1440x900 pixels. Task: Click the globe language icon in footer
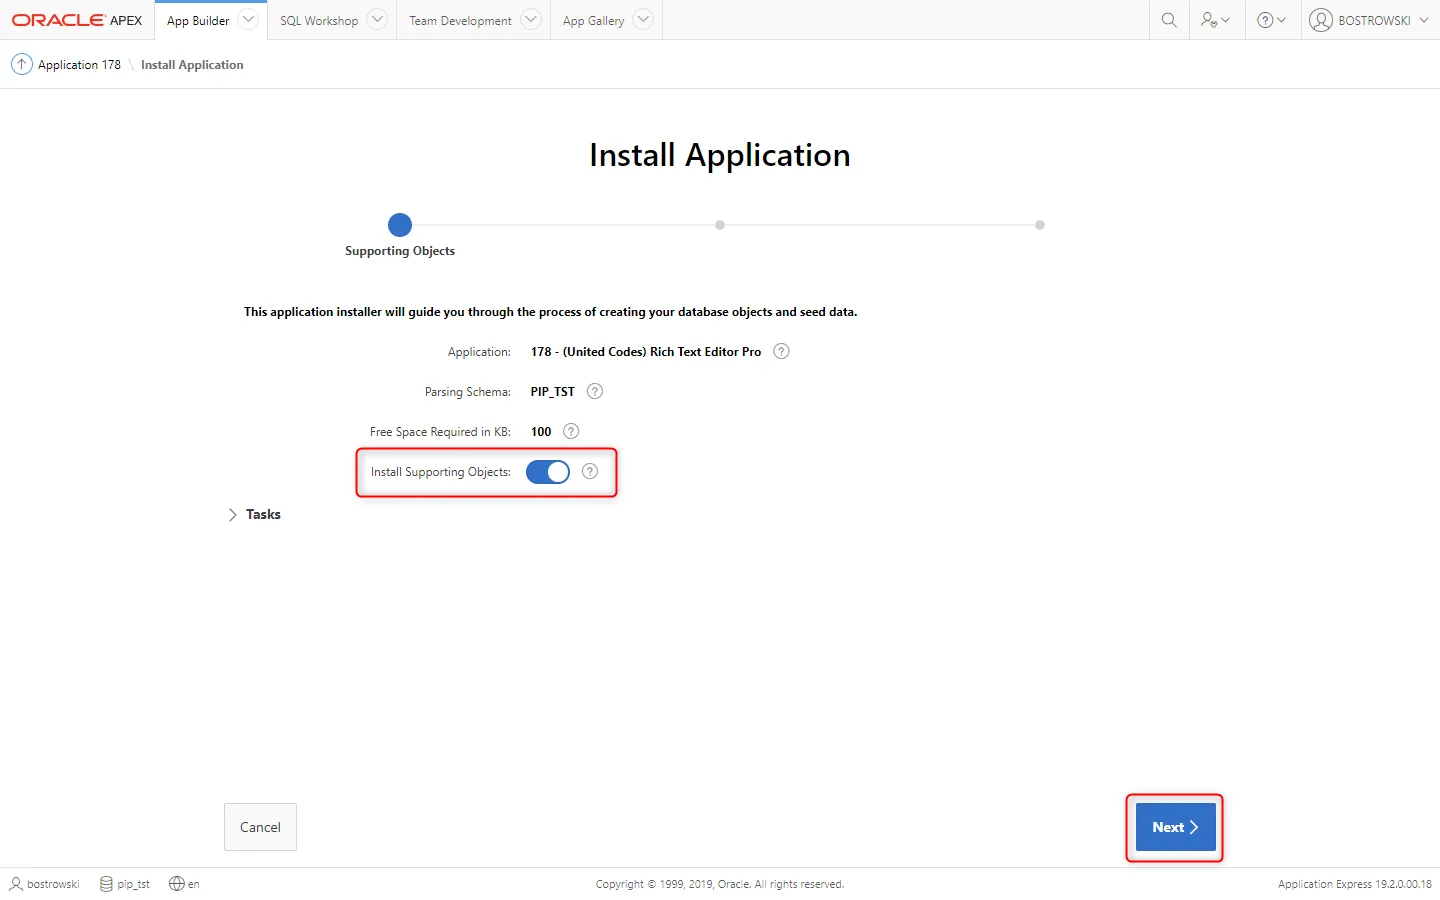click(x=177, y=883)
